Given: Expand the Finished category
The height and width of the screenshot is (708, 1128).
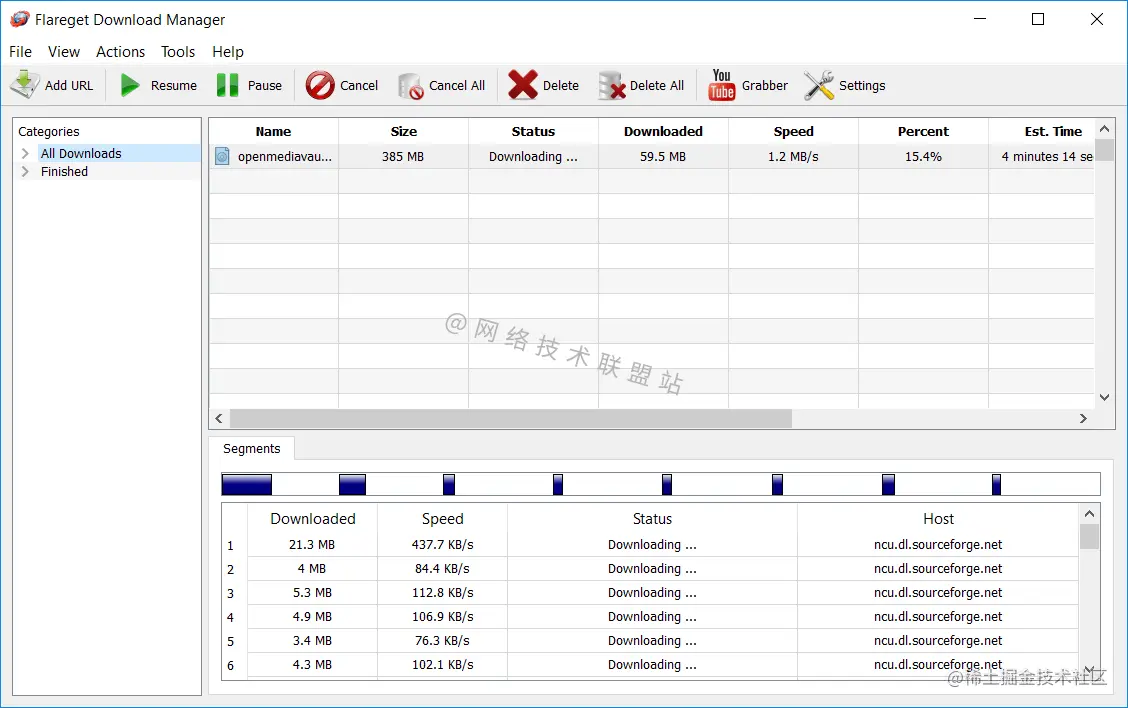Looking at the screenshot, I should (25, 171).
